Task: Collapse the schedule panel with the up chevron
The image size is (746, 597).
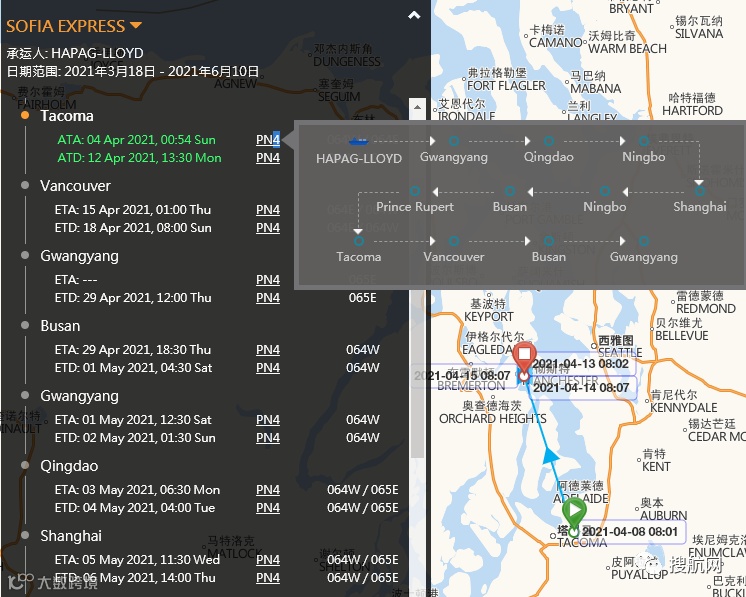Action: tap(414, 15)
